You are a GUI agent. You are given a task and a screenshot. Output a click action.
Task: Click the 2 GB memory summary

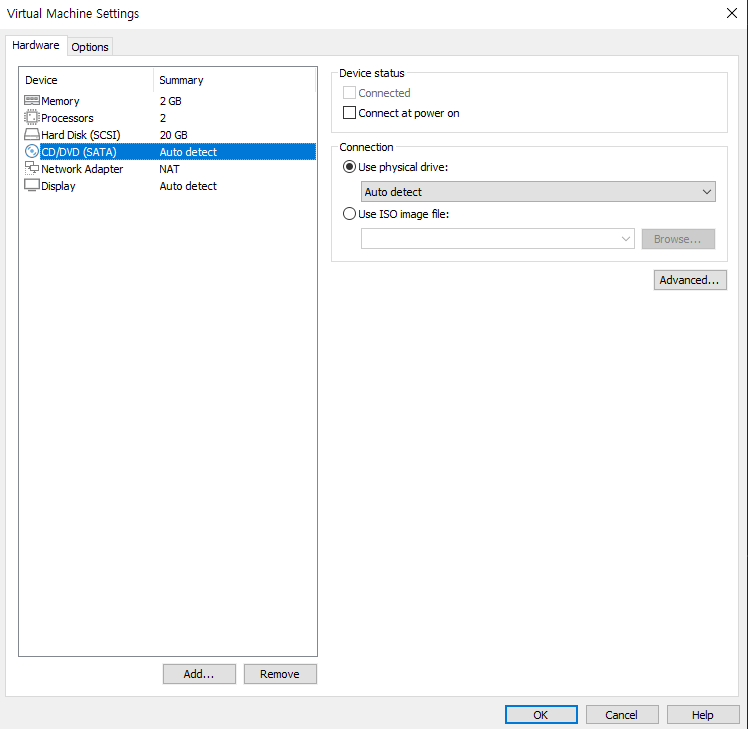[x=170, y=101]
